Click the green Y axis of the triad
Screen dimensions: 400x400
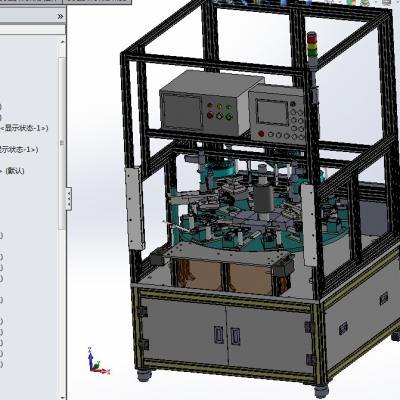click(x=96, y=365)
